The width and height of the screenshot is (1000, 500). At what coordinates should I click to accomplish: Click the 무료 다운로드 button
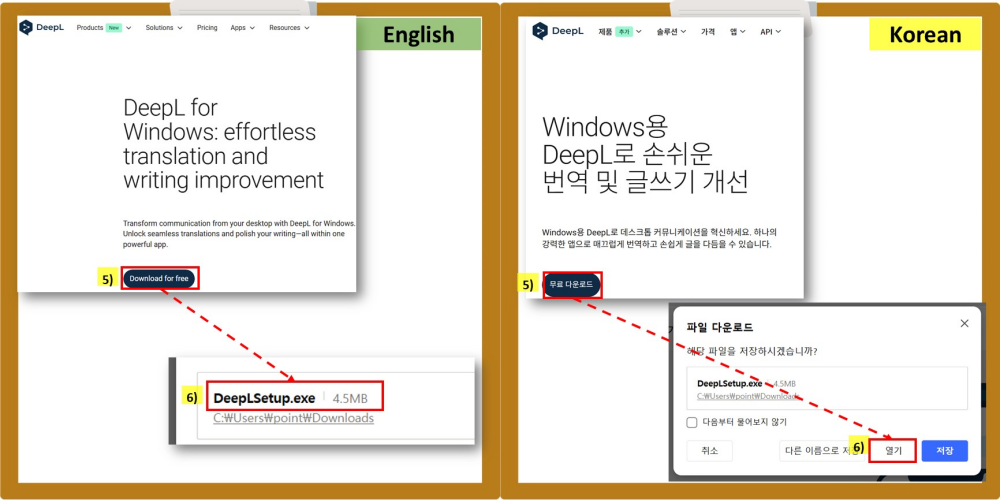click(x=572, y=285)
